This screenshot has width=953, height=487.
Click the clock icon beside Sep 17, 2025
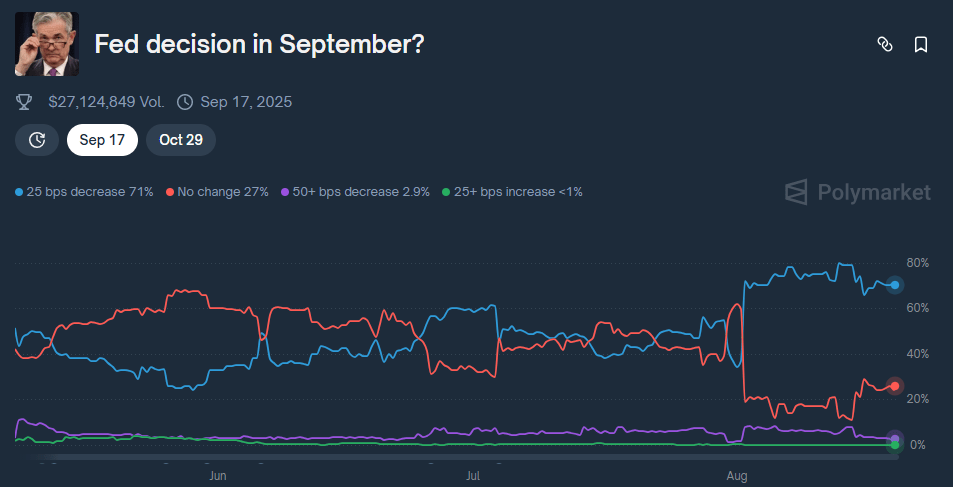point(185,102)
